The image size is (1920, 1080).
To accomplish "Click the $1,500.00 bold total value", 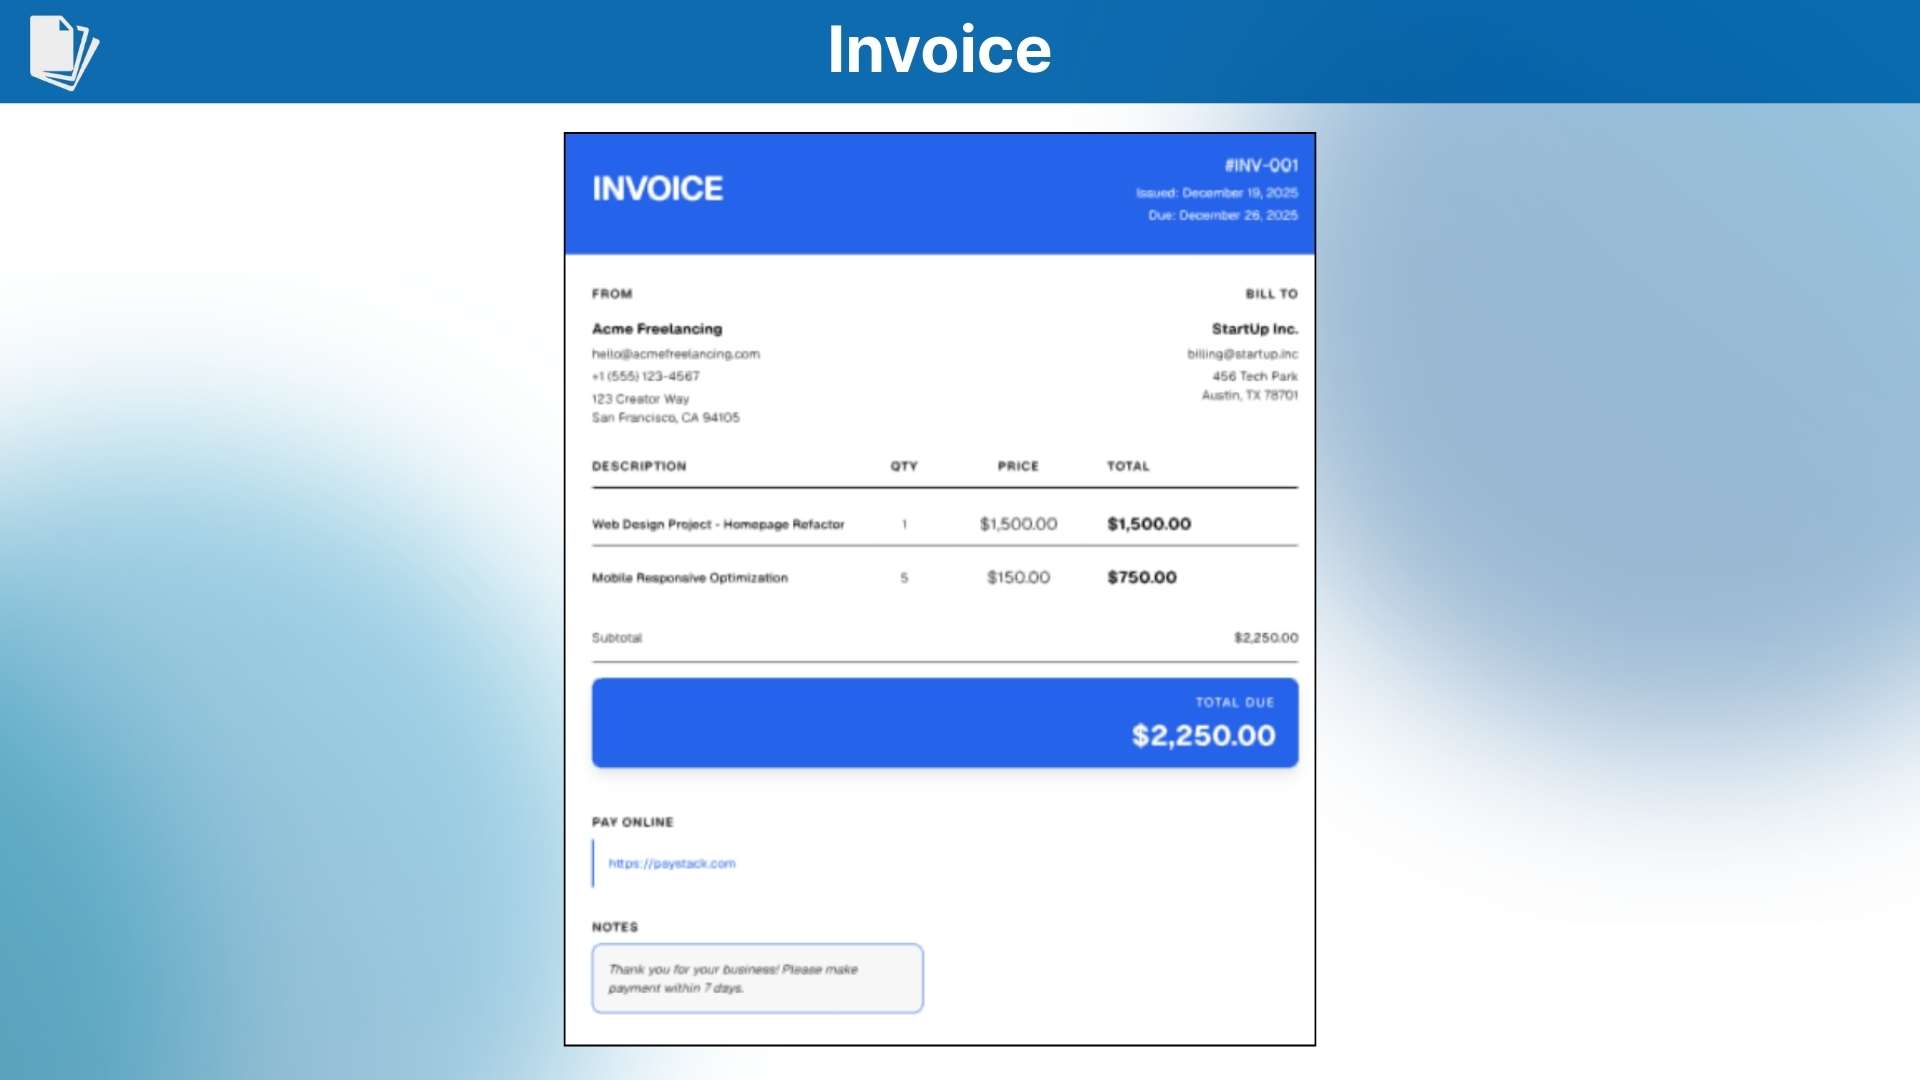I will click(x=1148, y=524).
